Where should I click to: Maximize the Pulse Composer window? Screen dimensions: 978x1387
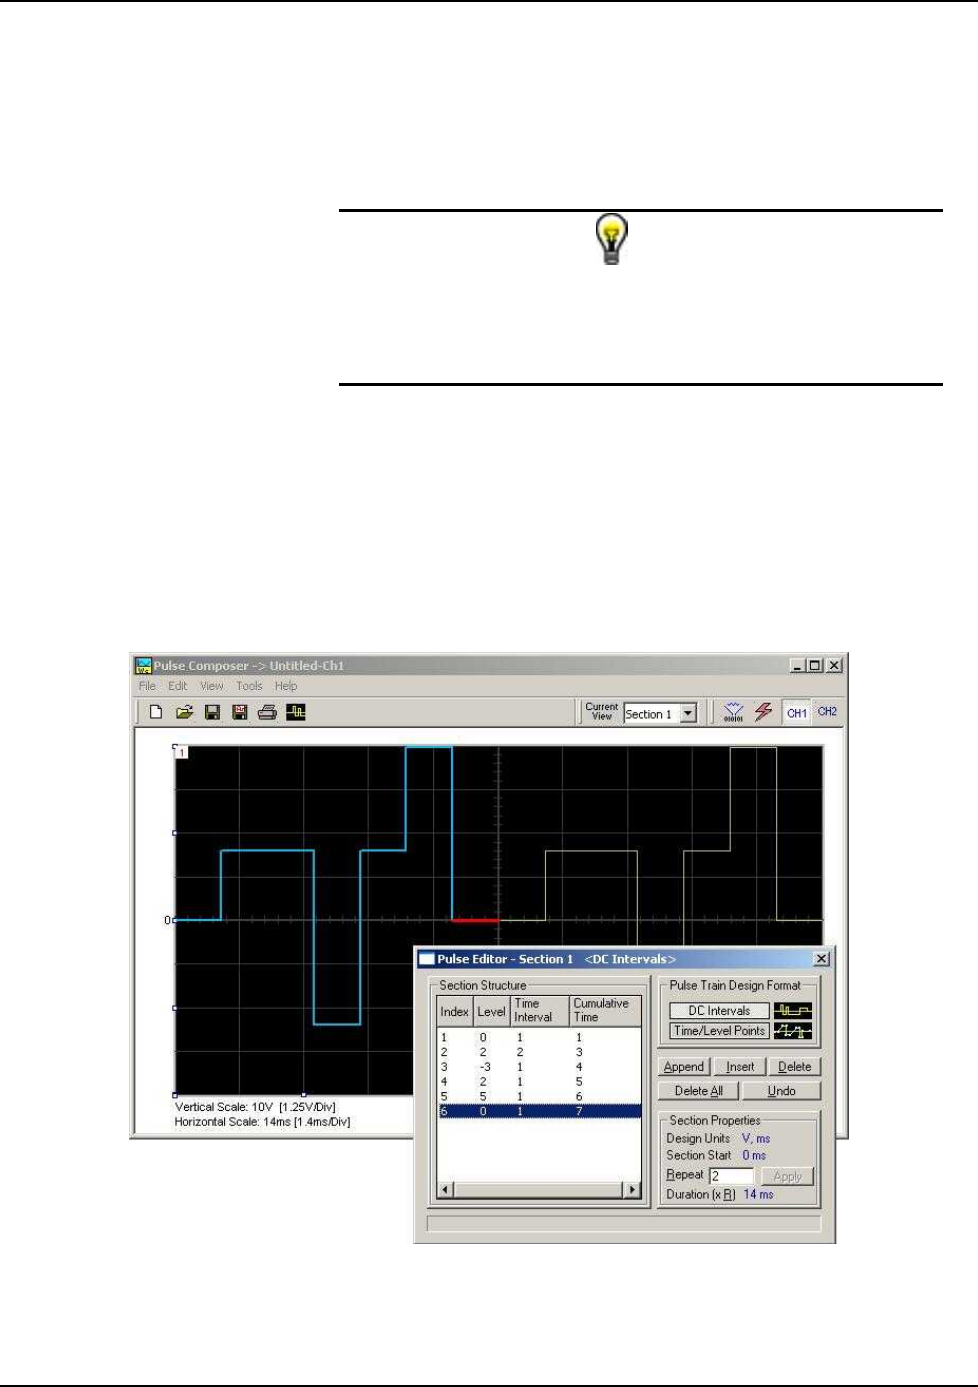[x=814, y=666]
